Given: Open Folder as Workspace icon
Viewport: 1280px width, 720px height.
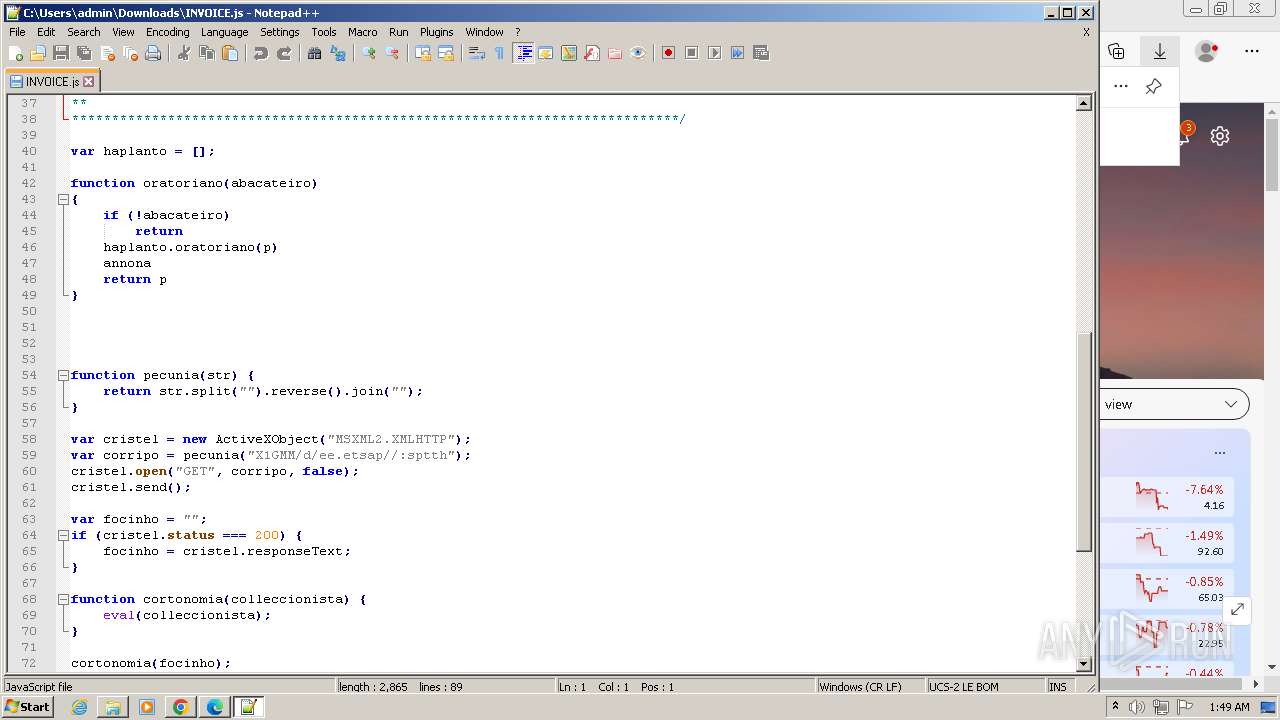Looking at the screenshot, I should click(615, 53).
